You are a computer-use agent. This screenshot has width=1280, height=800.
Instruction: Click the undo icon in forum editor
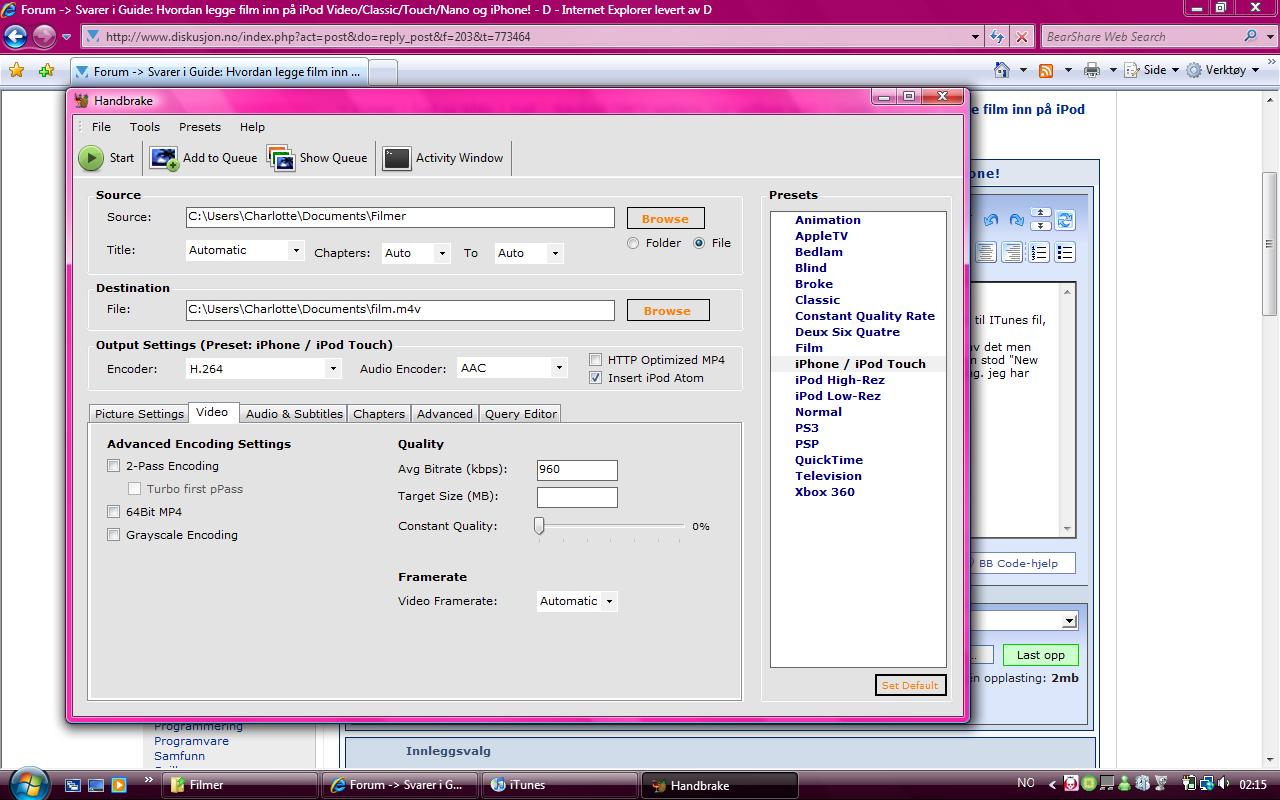990,220
